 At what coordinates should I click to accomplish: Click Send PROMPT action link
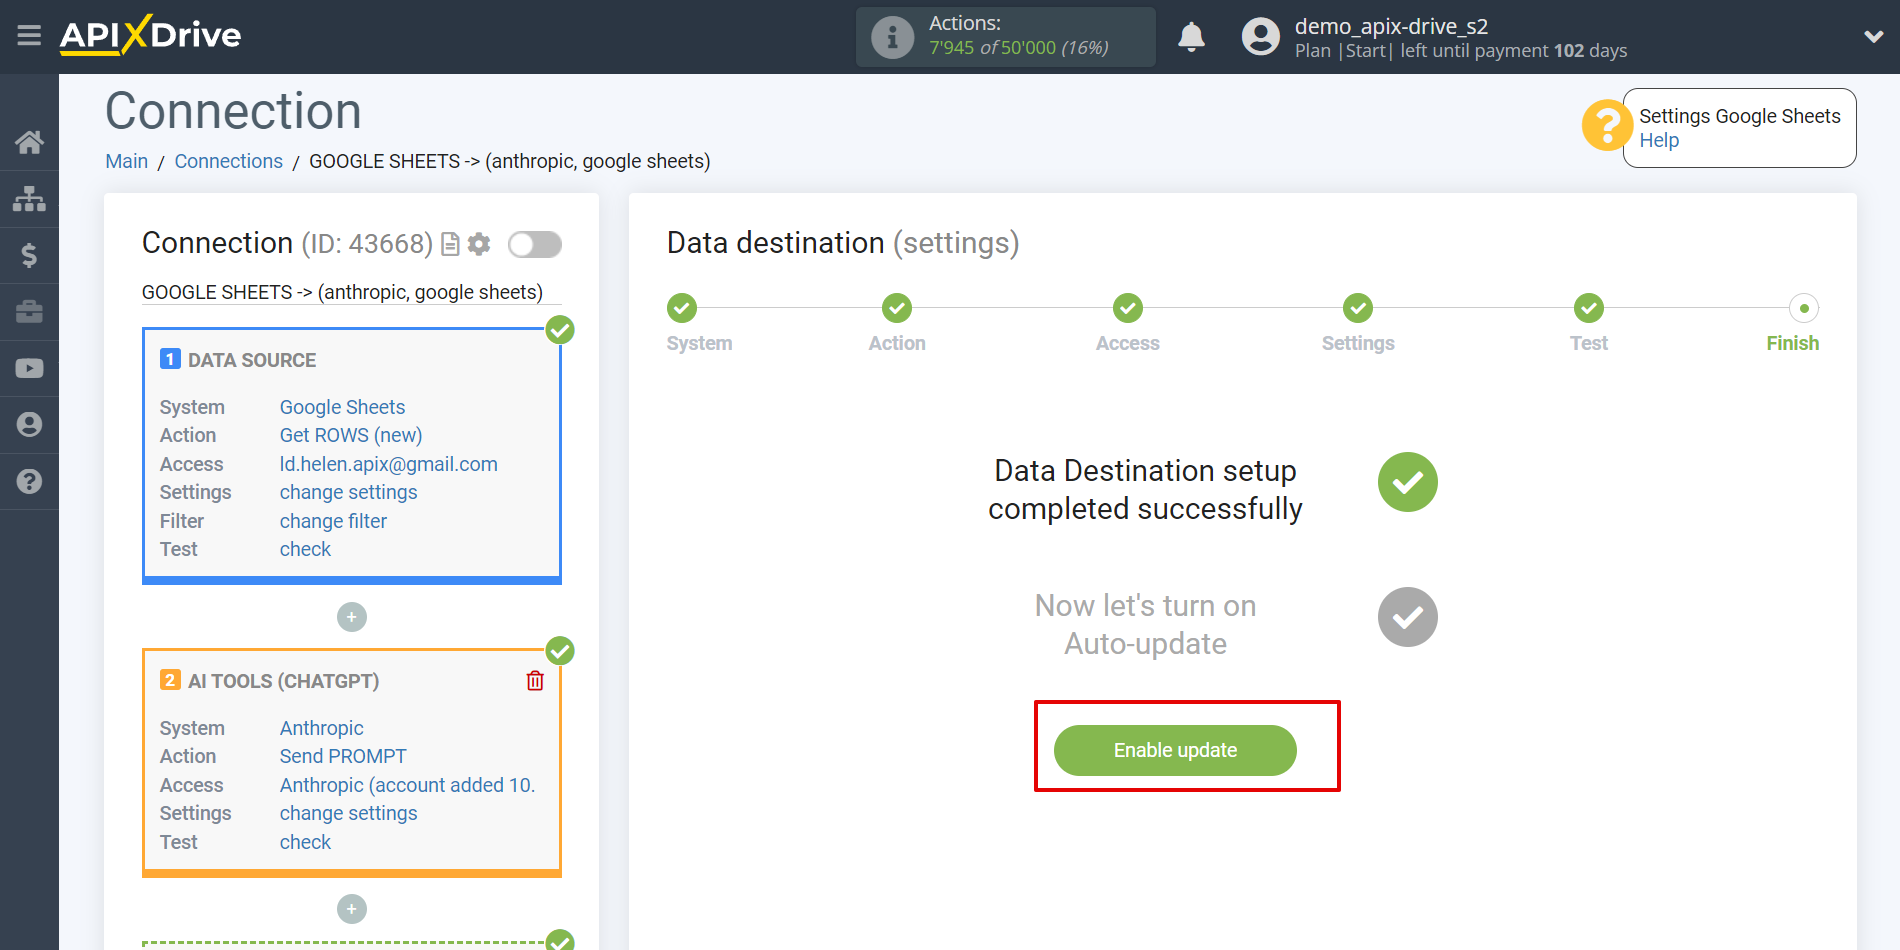(x=343, y=756)
